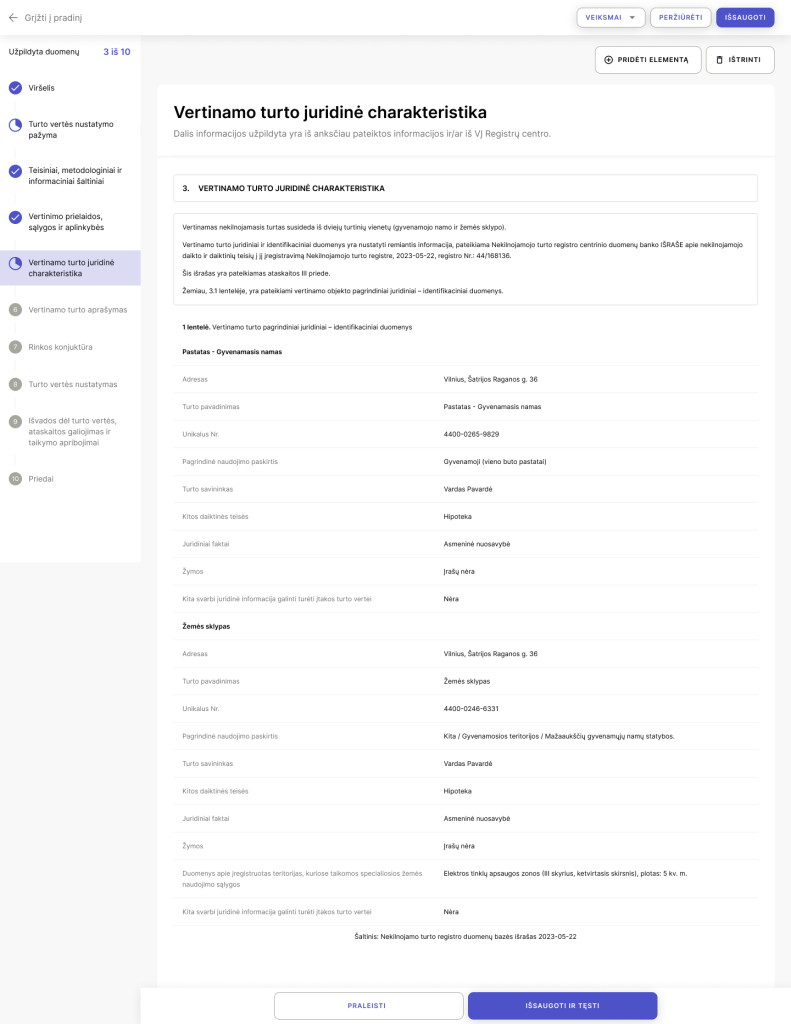The image size is (791, 1024).
Task: Click the section heading text field
Action: (x=465, y=188)
